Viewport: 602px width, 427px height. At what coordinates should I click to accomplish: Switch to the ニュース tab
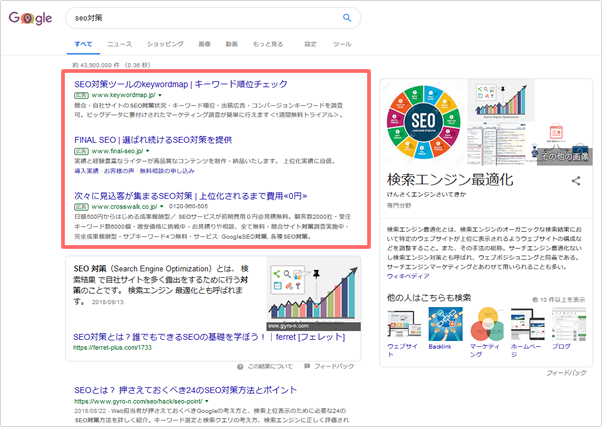click(120, 44)
